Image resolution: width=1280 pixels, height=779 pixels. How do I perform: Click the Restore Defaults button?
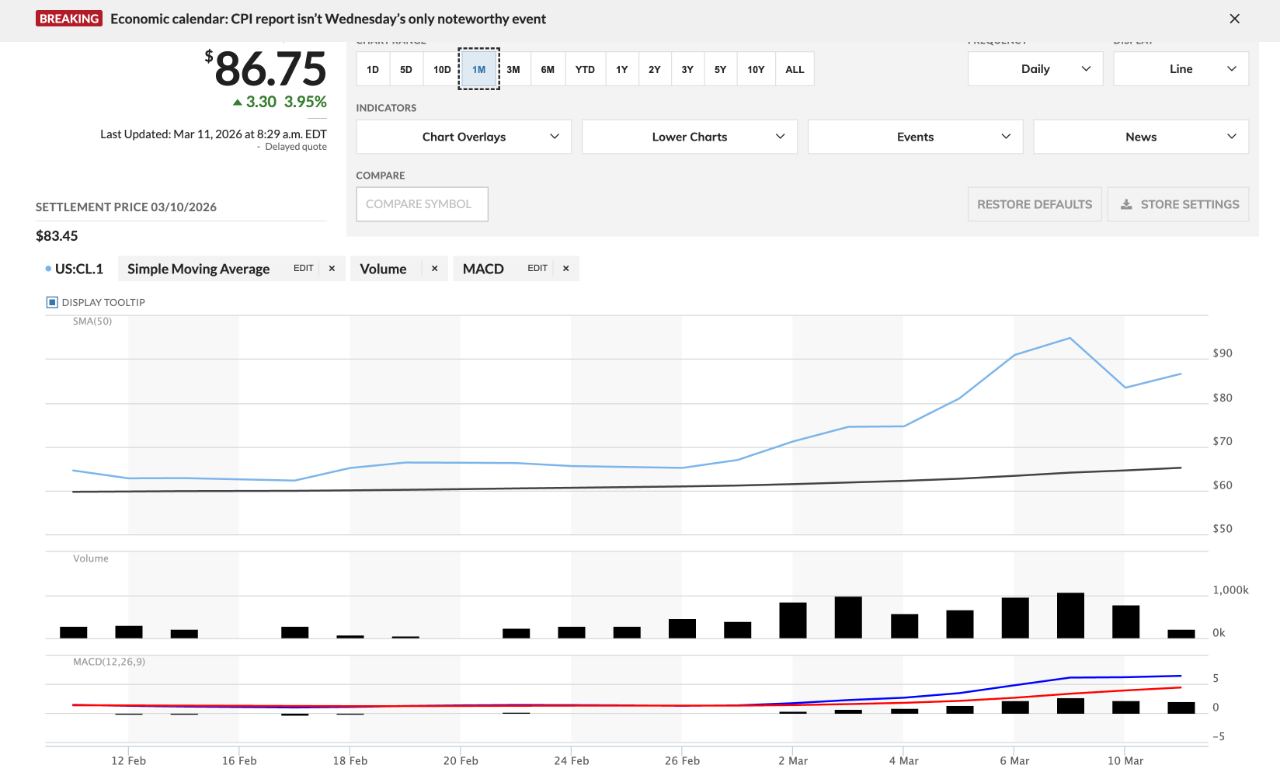coord(1034,204)
